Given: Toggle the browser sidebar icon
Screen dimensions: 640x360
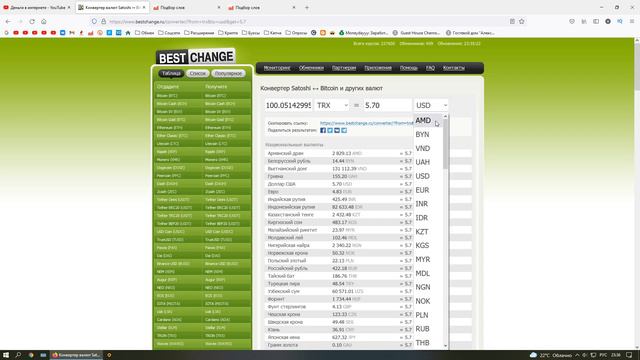Looking at the screenshot, I should point(596,21).
